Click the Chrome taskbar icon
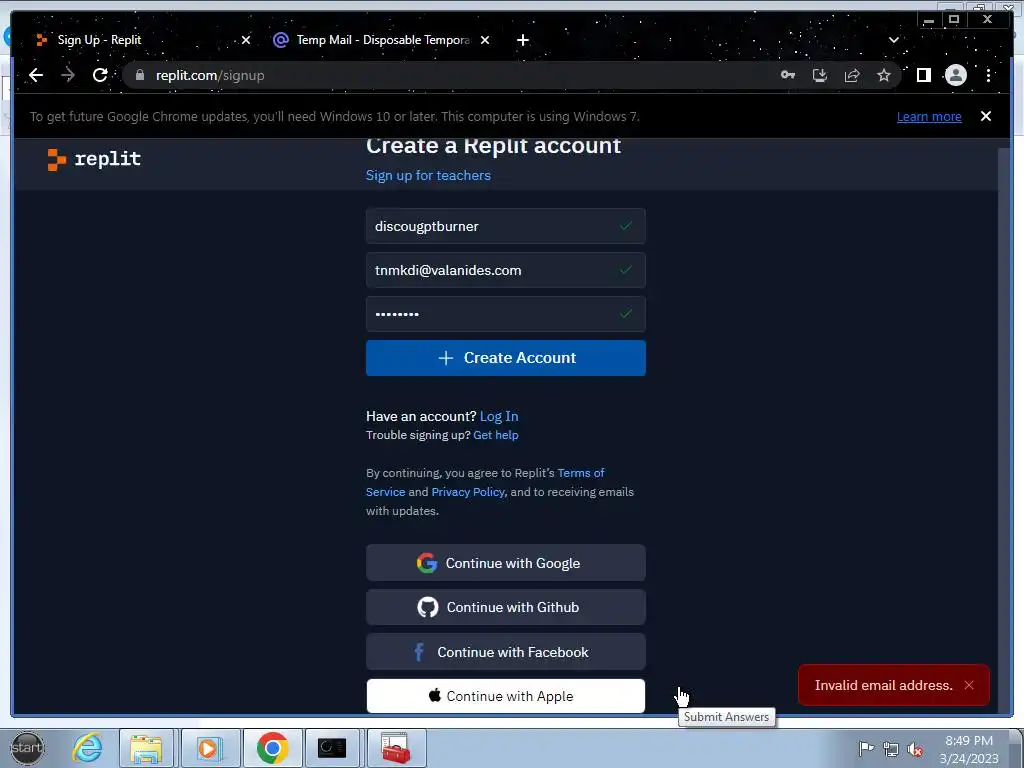This screenshot has width=1024, height=768. click(x=272, y=748)
